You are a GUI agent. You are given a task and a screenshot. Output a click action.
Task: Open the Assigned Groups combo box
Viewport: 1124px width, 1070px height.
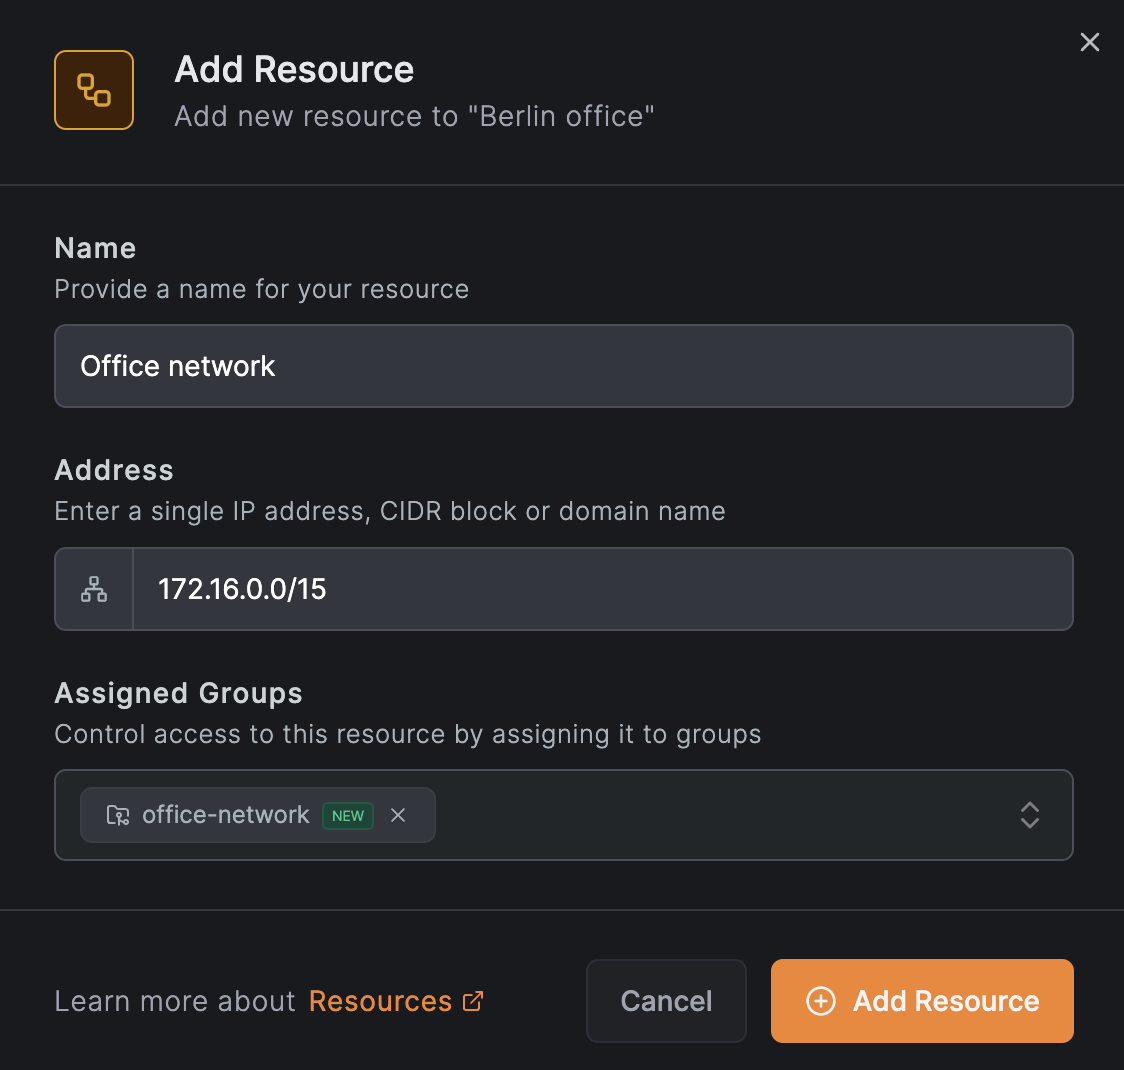(x=700, y=815)
